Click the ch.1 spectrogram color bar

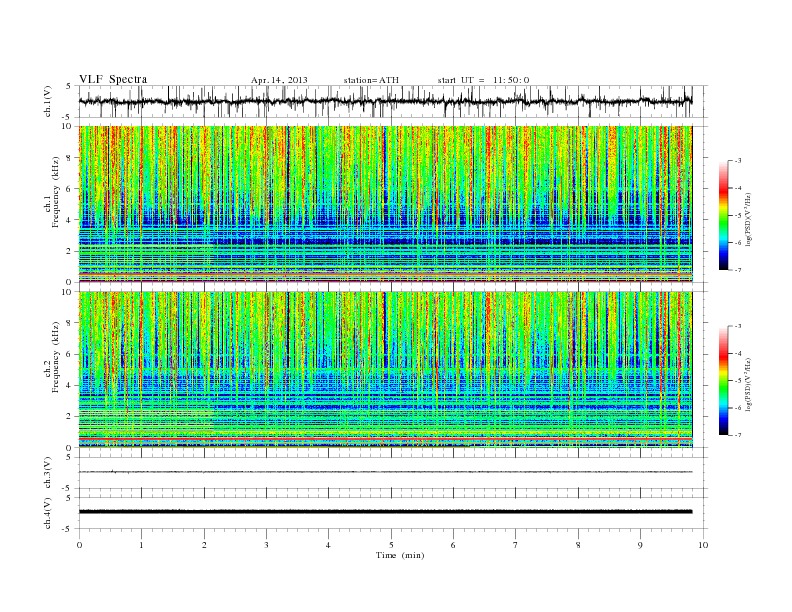pos(723,215)
